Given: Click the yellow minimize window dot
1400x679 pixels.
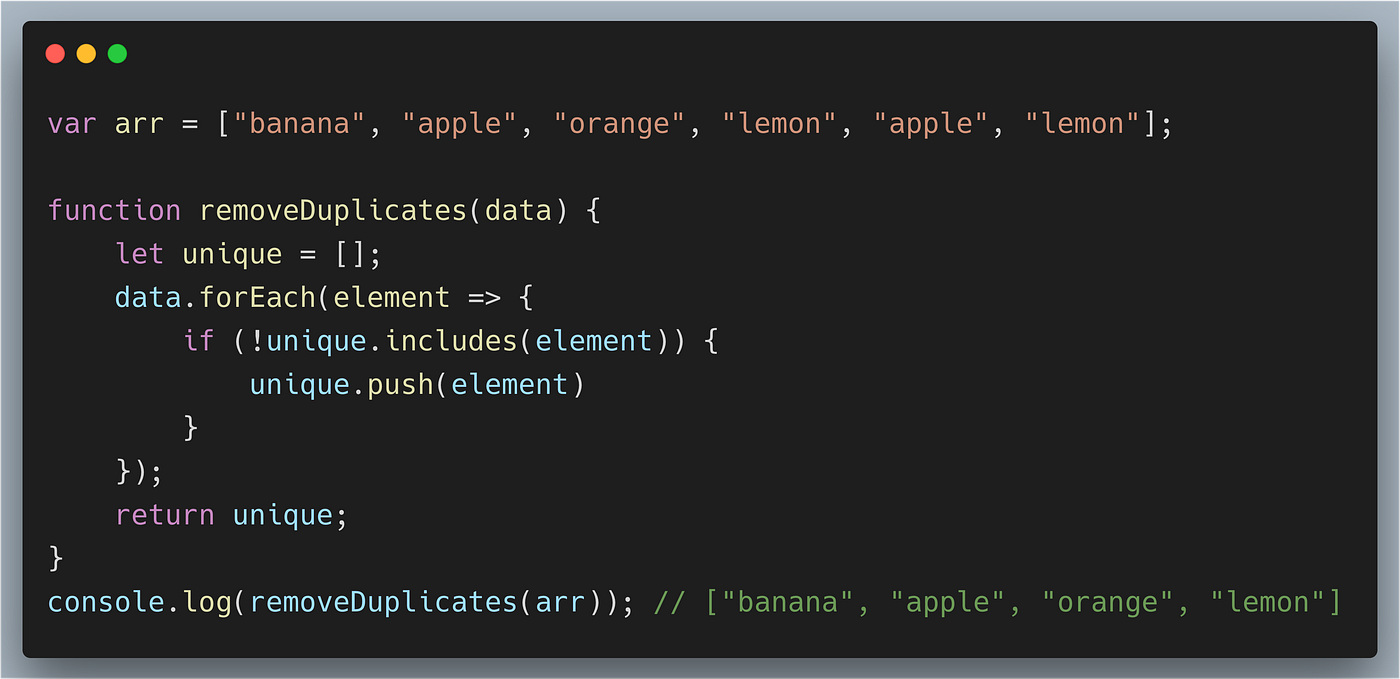Looking at the screenshot, I should (86, 54).
